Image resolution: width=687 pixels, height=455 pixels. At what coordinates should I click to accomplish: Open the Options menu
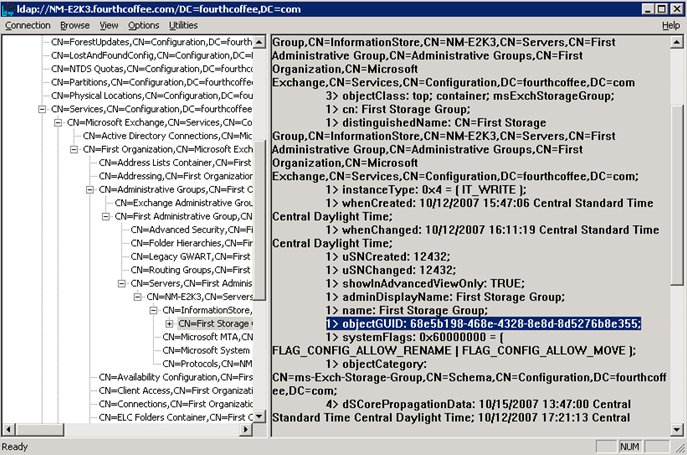click(x=143, y=25)
